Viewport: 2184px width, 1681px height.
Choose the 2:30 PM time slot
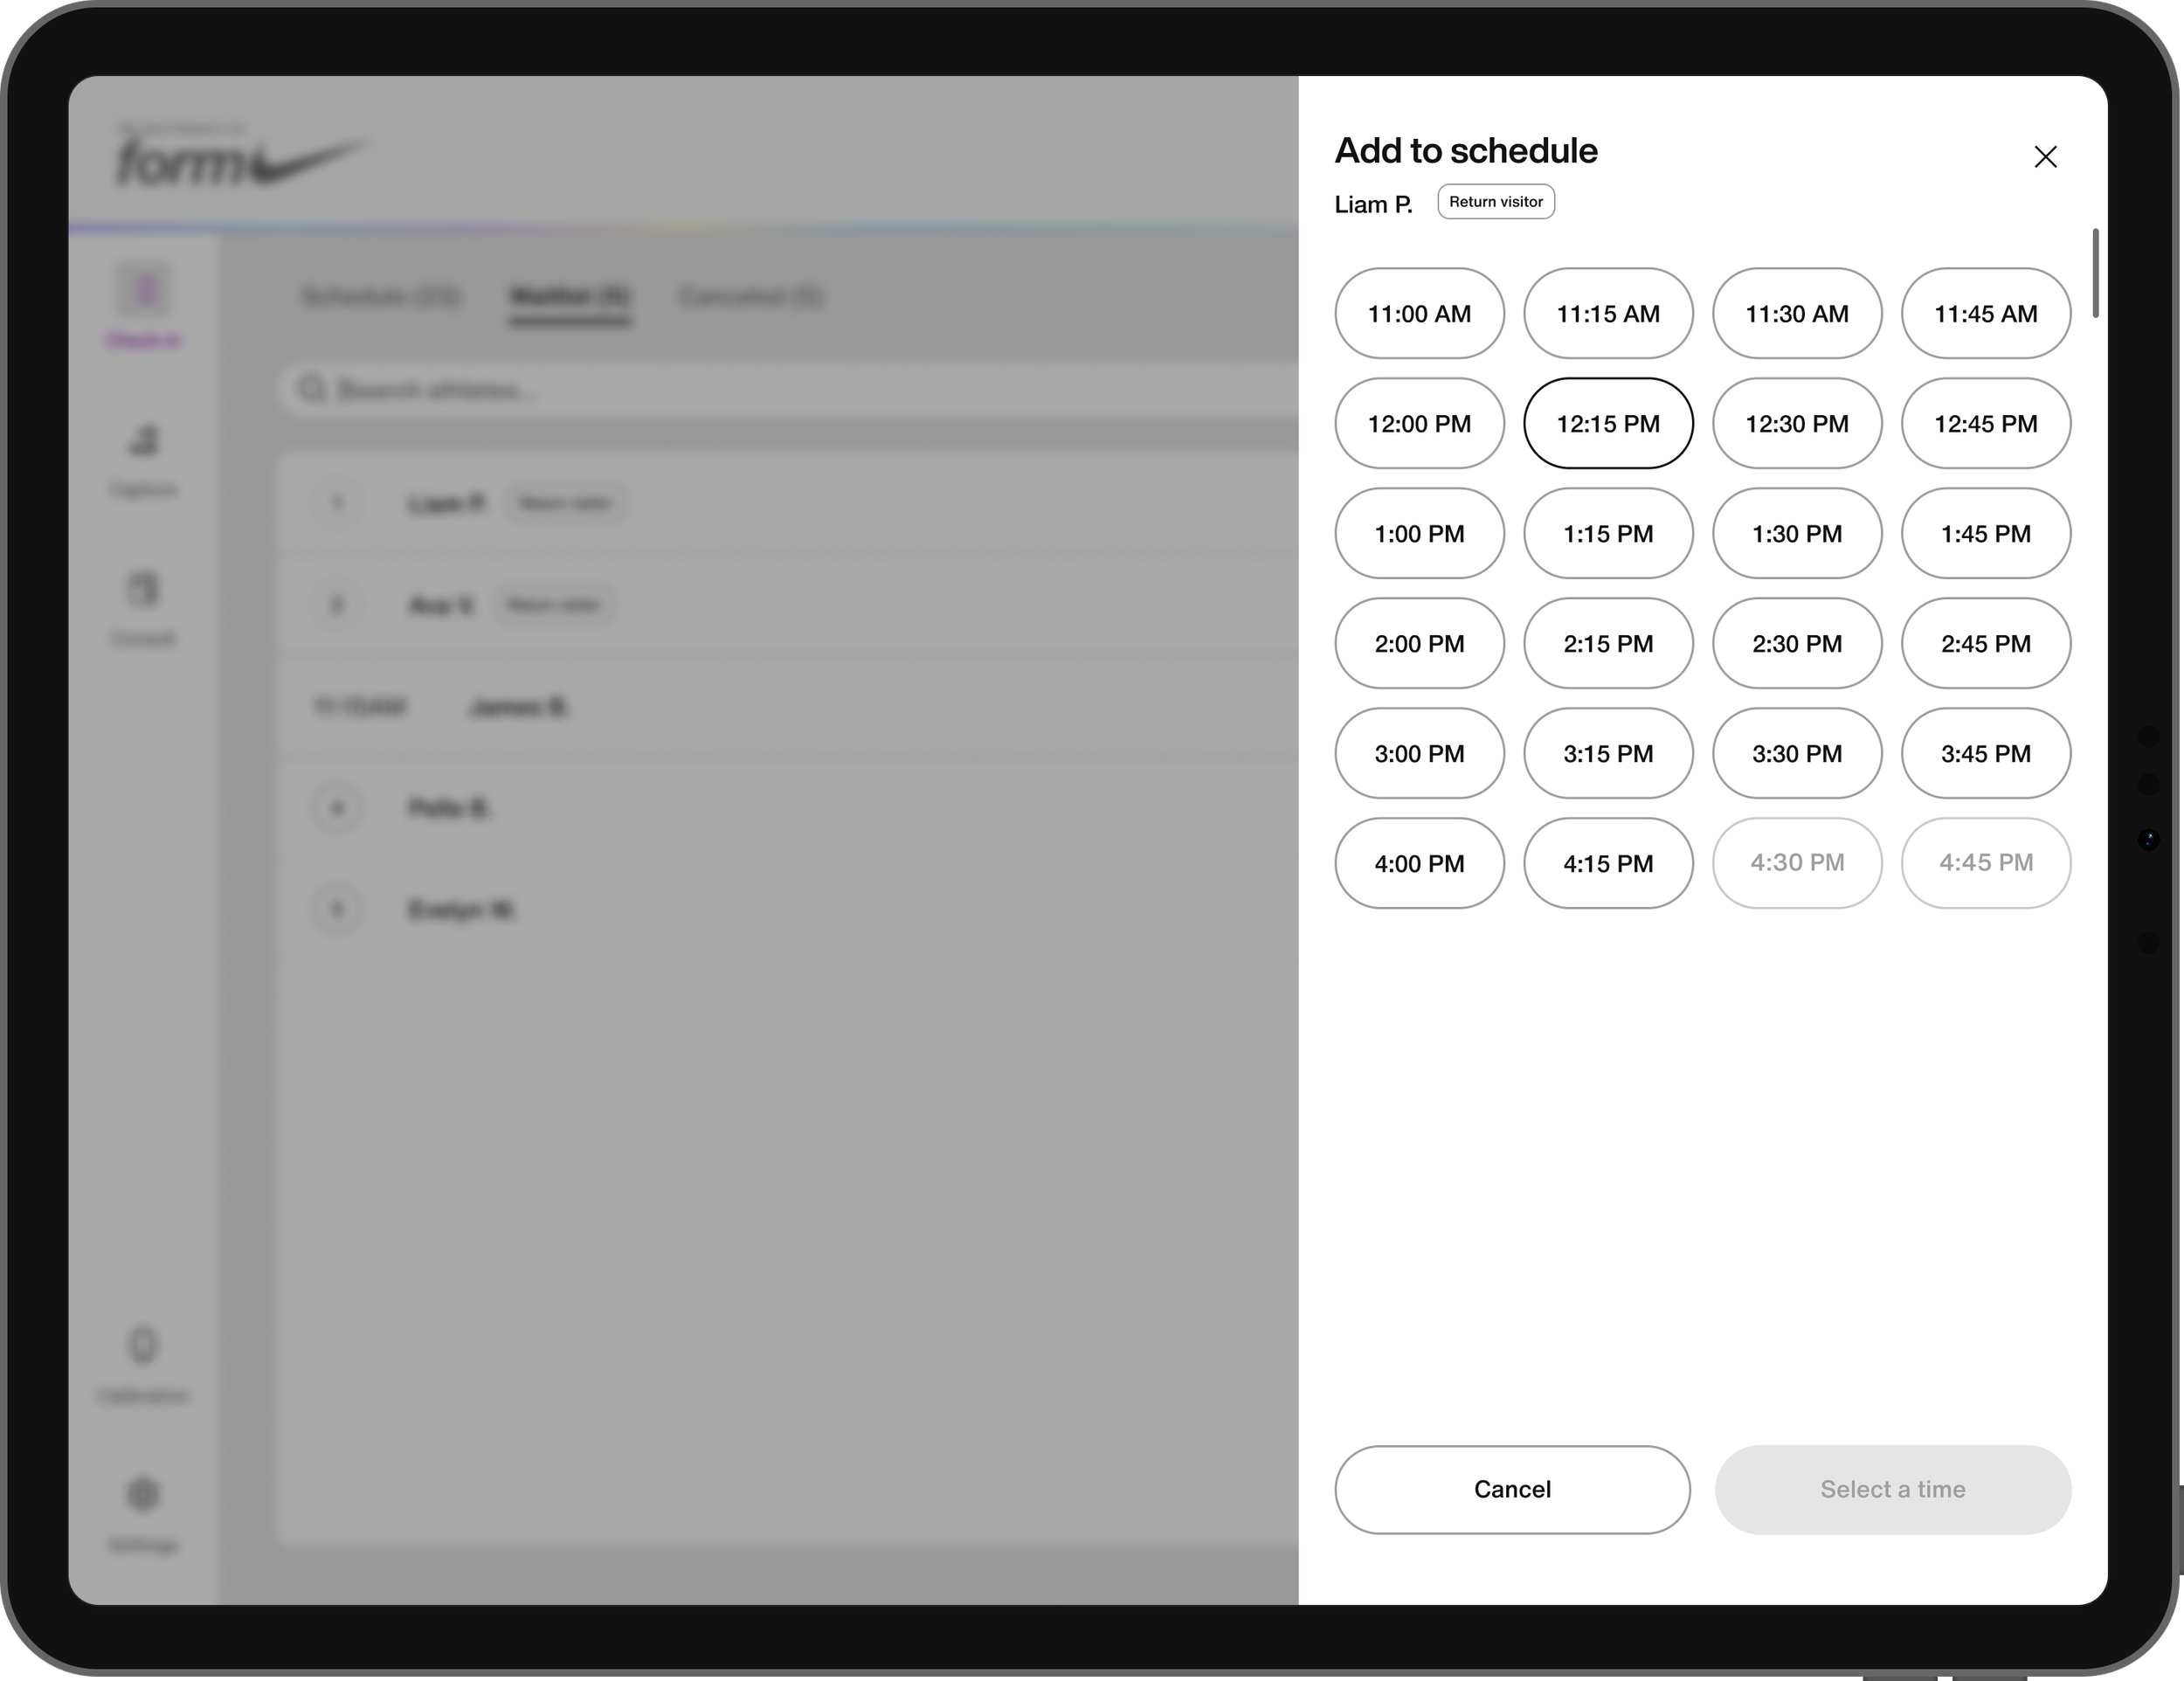(x=1797, y=643)
